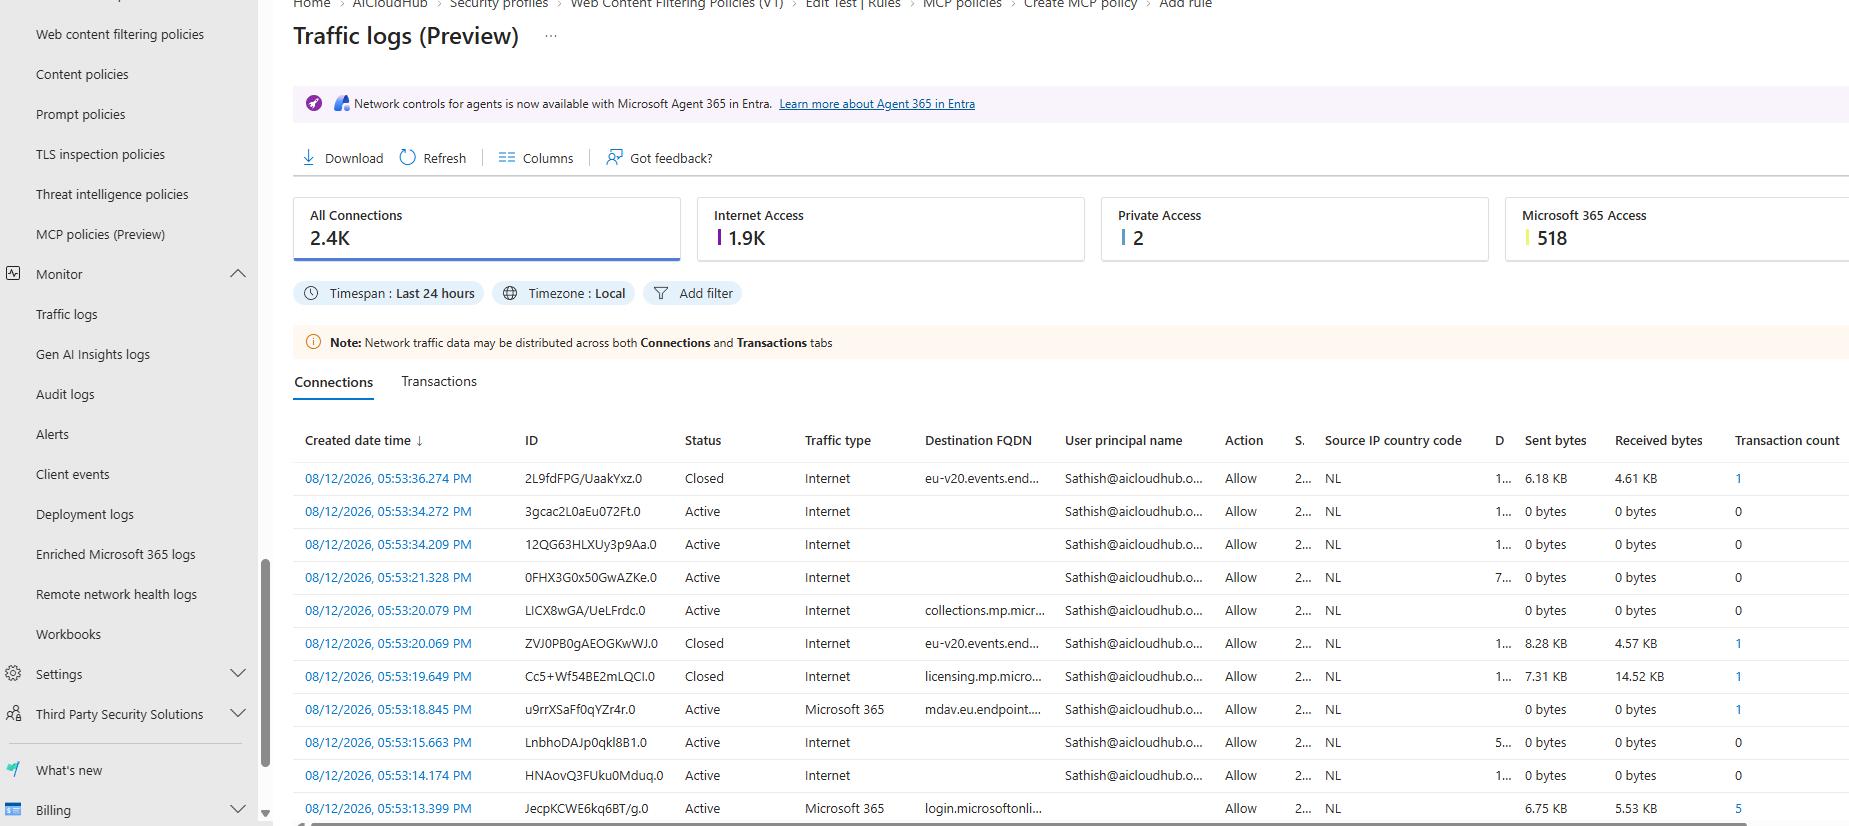Image resolution: width=1849 pixels, height=826 pixels.
Task: Open TLS inspection policies
Action: [x=100, y=154]
